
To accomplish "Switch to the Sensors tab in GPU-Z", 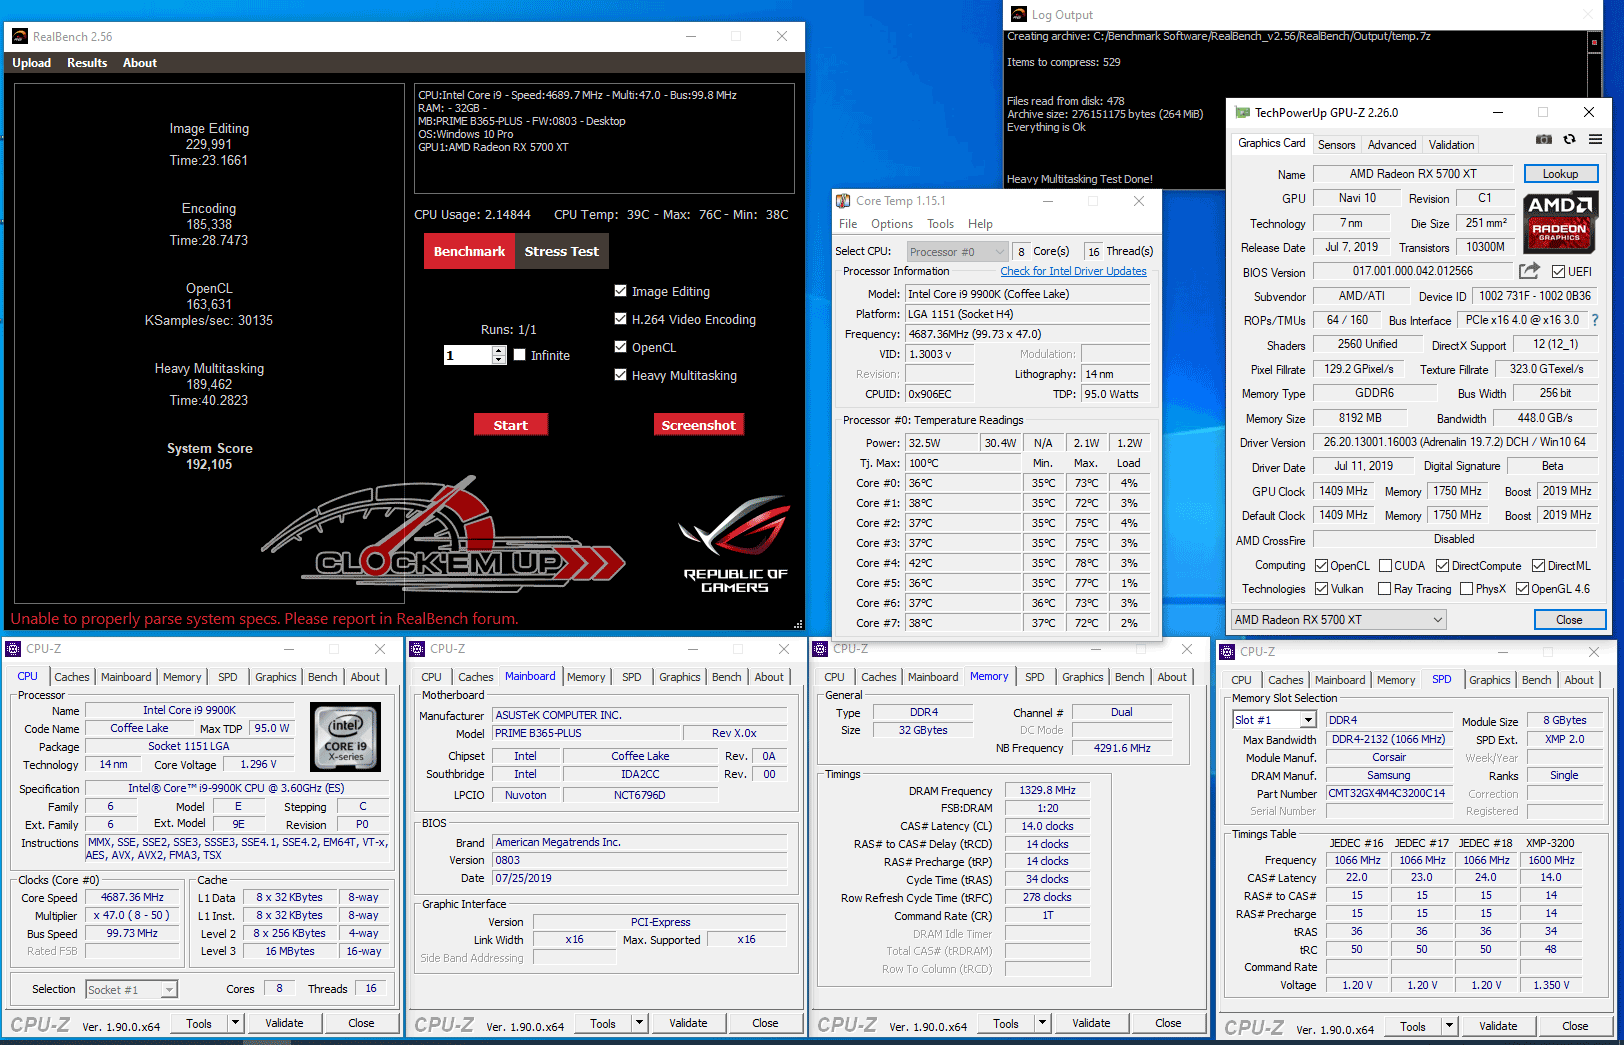I will [1336, 145].
